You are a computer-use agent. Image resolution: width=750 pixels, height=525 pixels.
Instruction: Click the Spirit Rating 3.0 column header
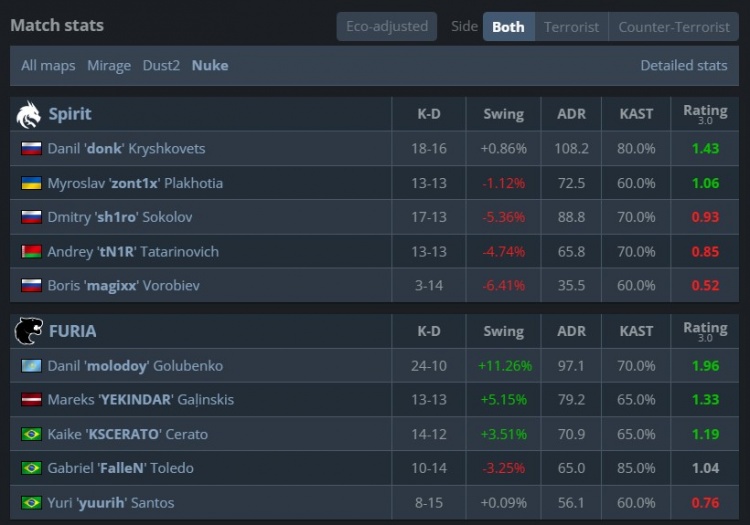tap(704, 114)
